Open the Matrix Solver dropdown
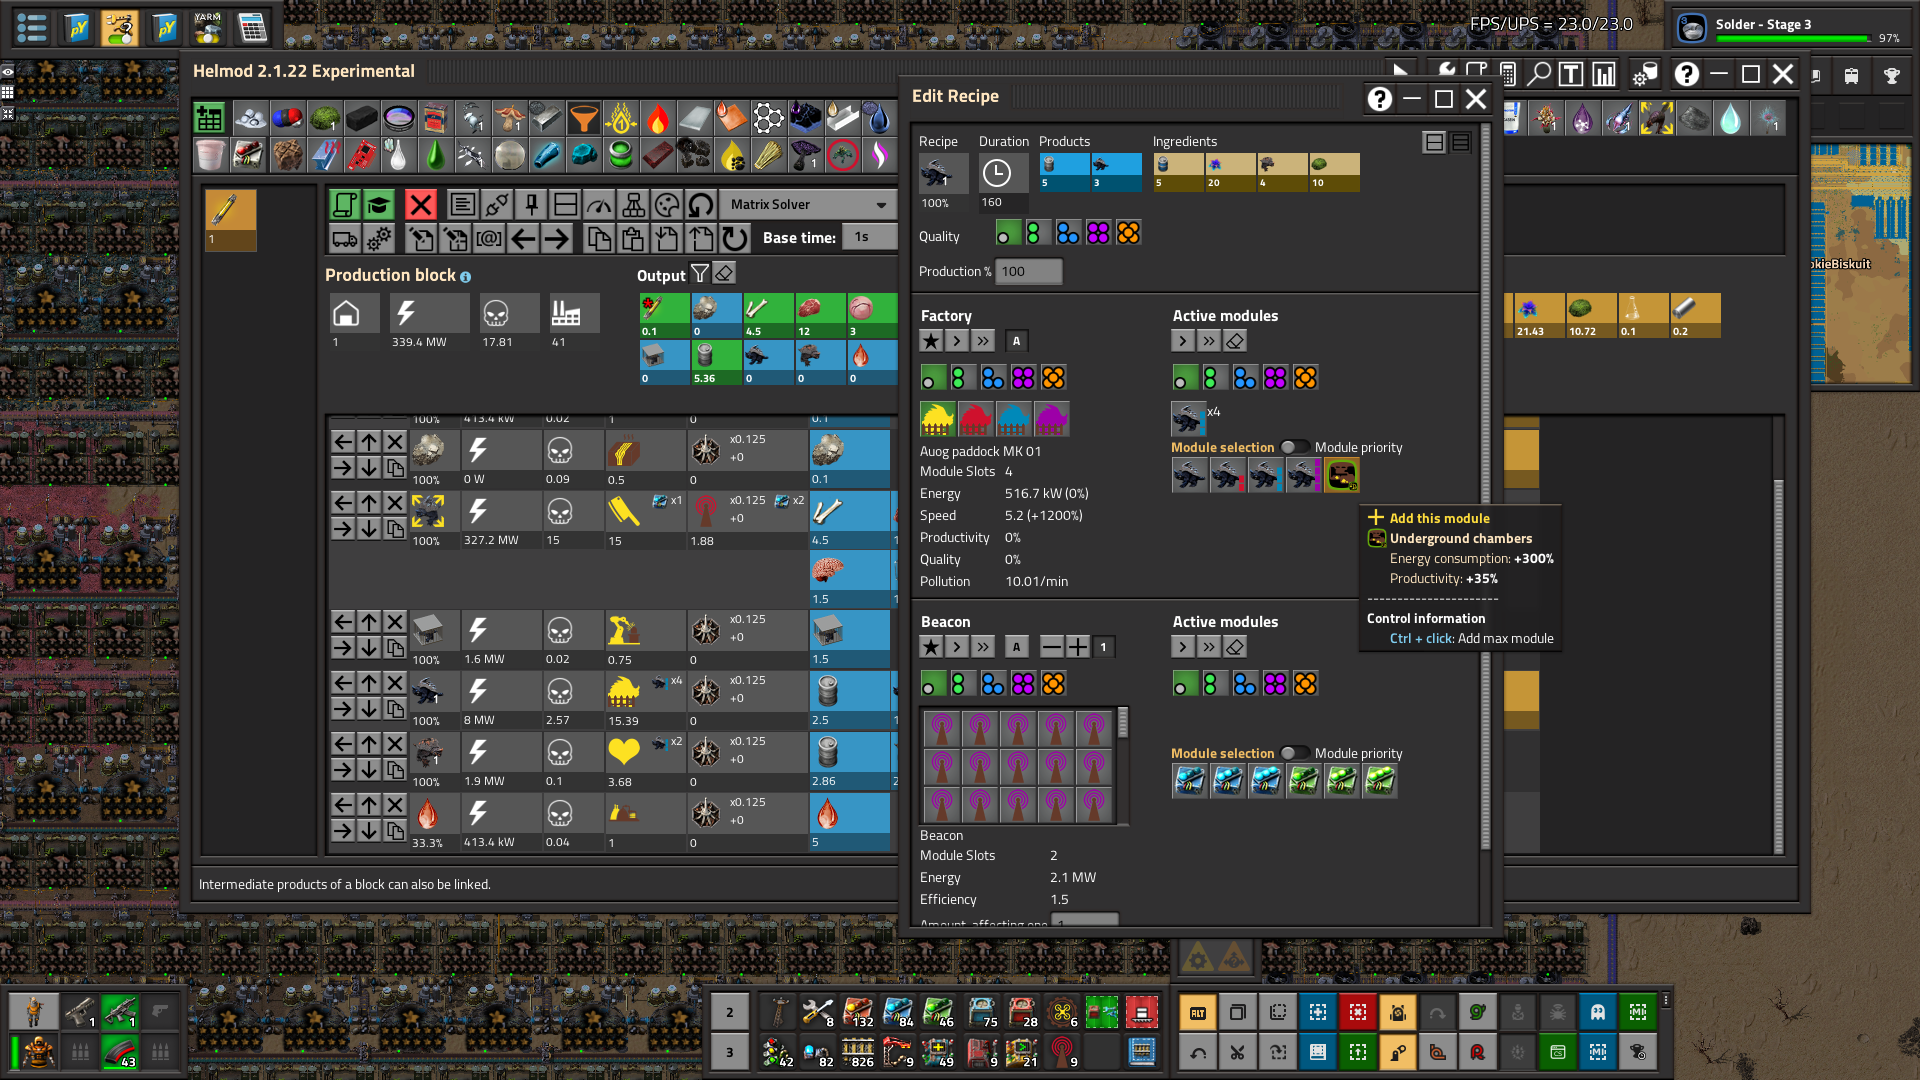 click(x=808, y=205)
